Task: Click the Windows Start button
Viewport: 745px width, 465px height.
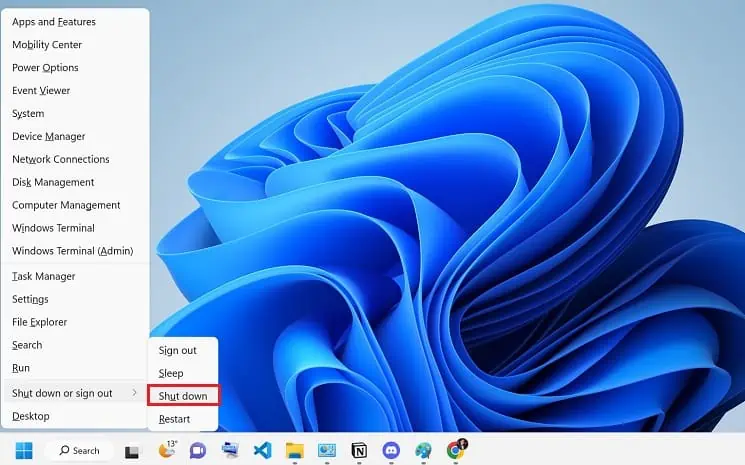Action: click(x=23, y=451)
